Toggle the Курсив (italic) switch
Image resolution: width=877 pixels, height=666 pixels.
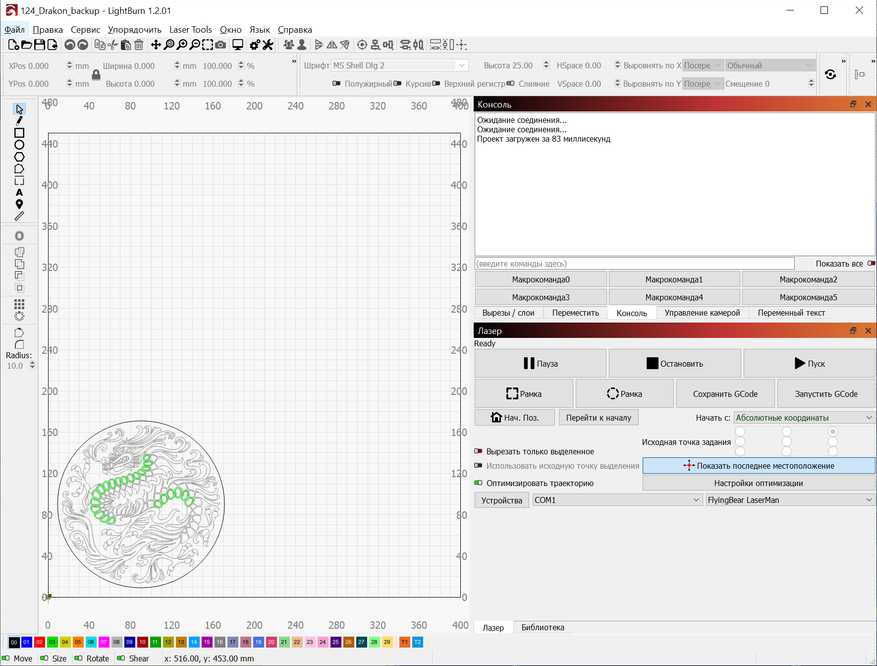397,83
